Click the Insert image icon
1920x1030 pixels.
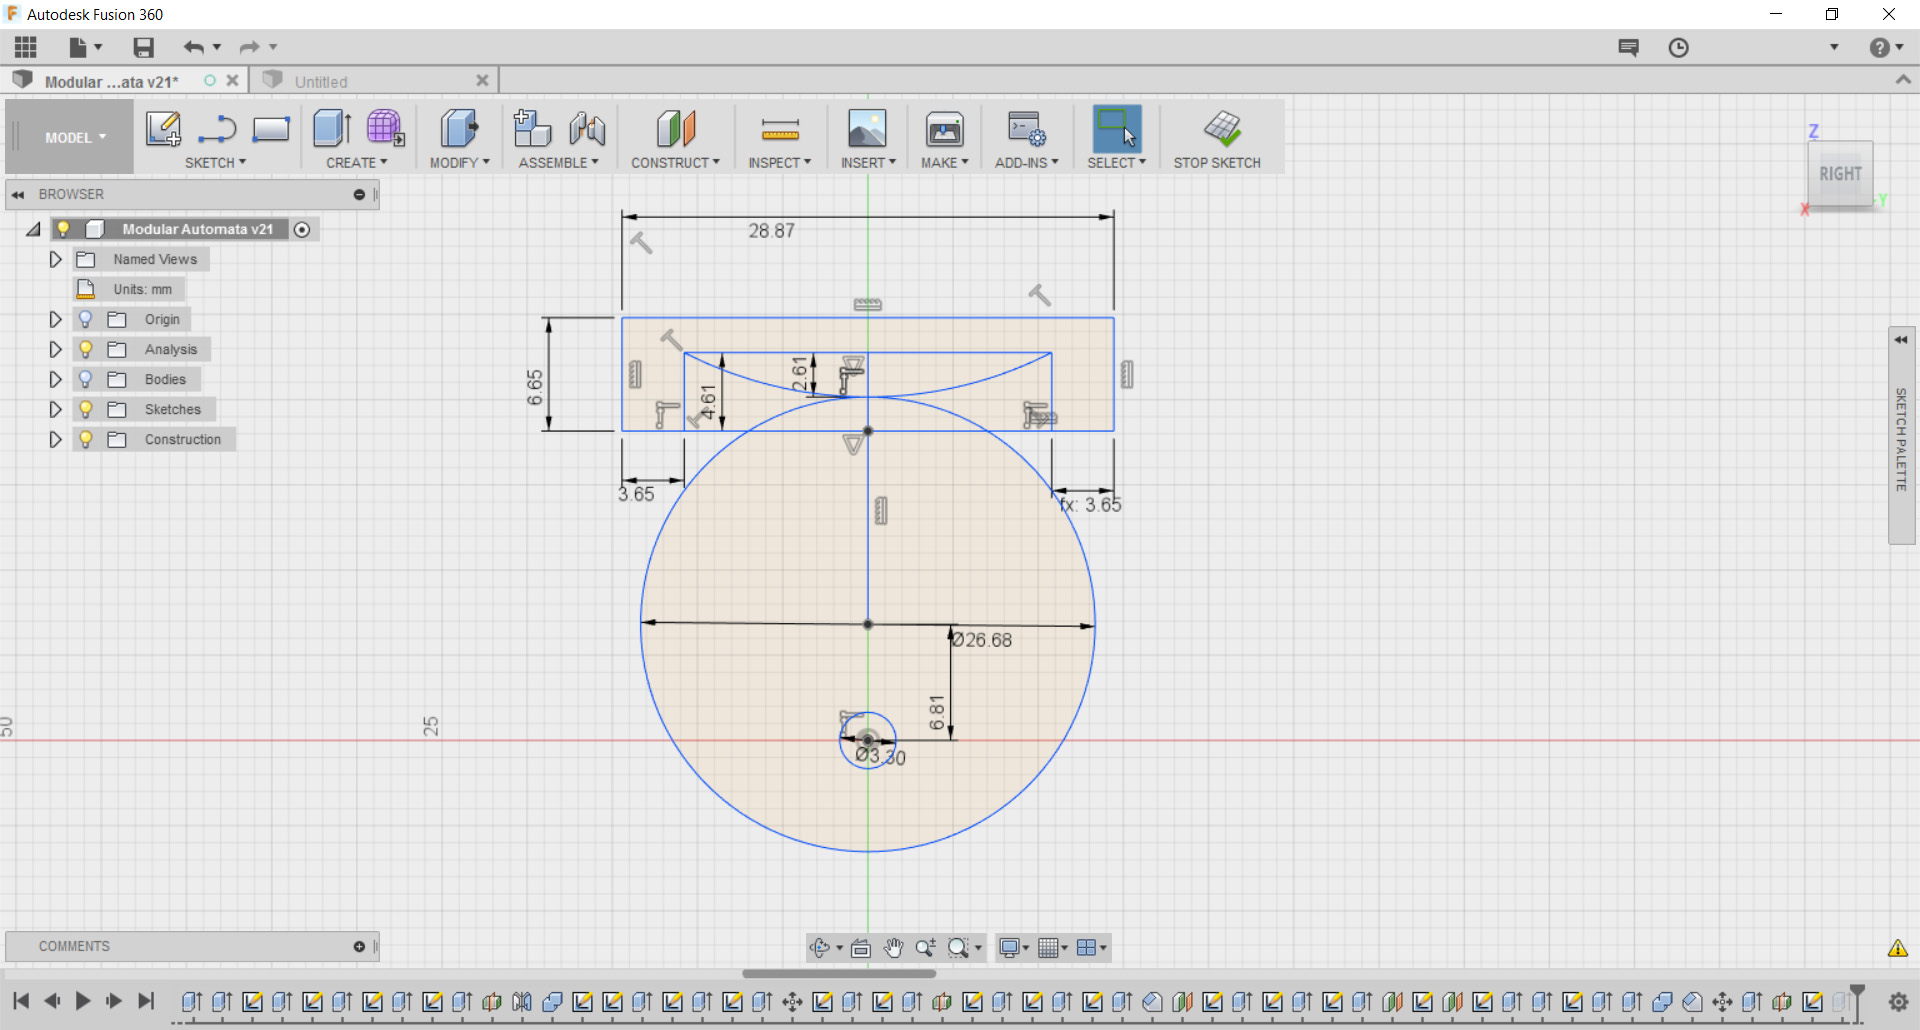tap(866, 130)
